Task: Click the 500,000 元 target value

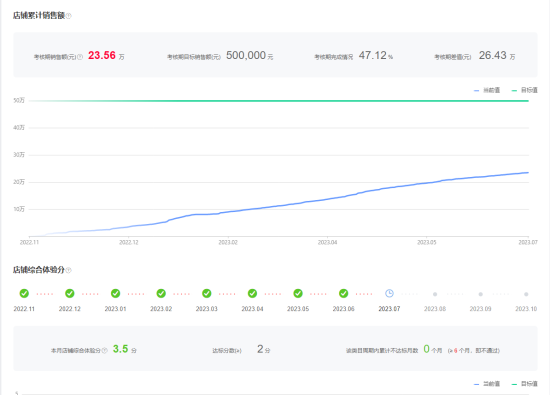Action: tap(249, 55)
